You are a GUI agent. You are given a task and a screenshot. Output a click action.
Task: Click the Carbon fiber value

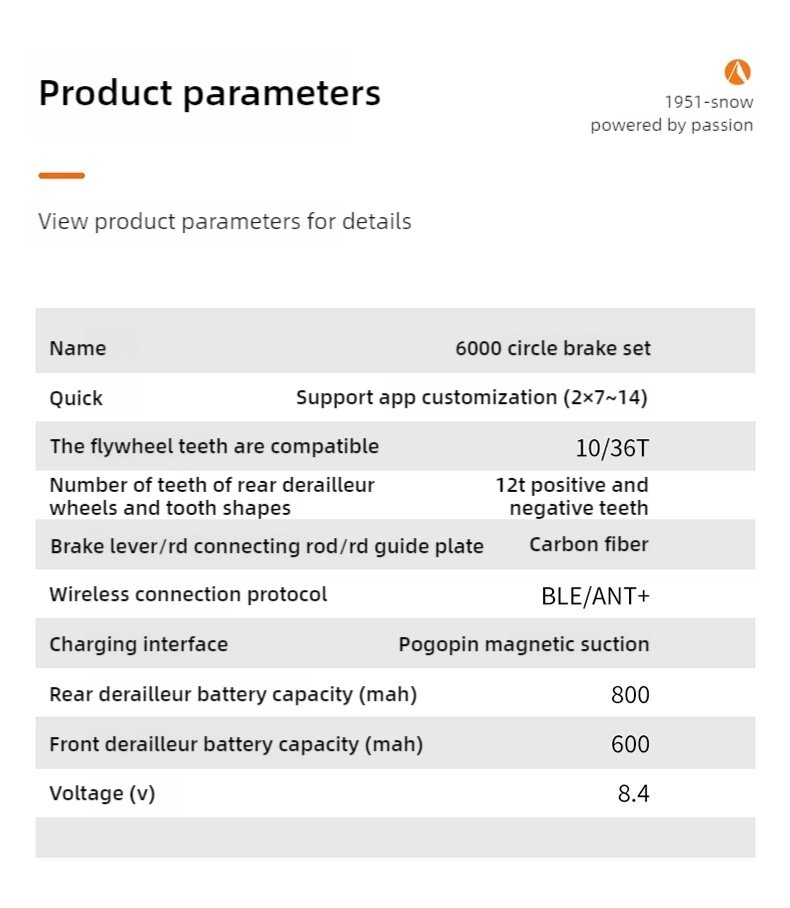[588, 545]
